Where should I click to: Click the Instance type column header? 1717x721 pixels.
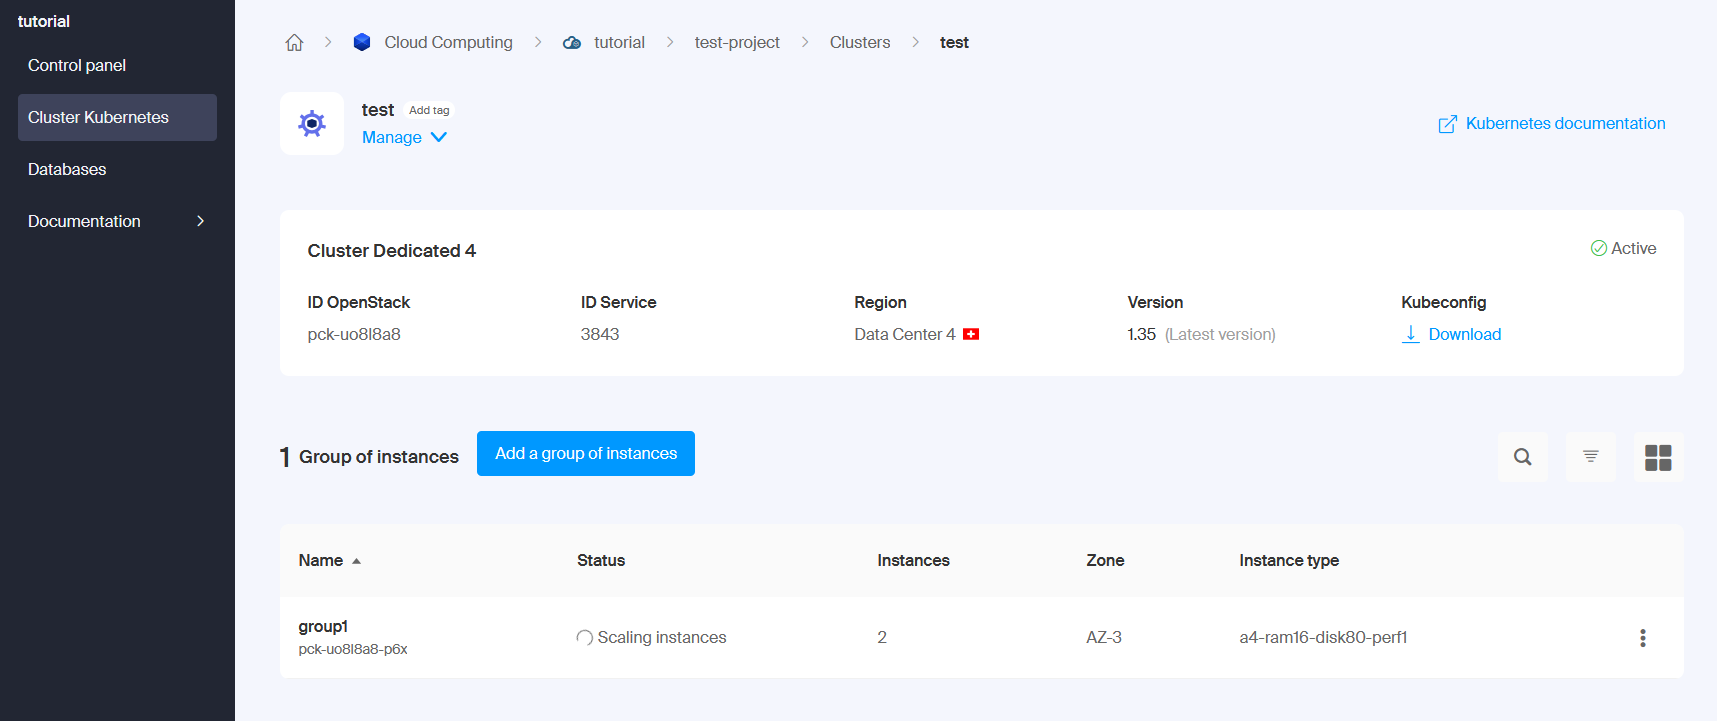(x=1289, y=560)
